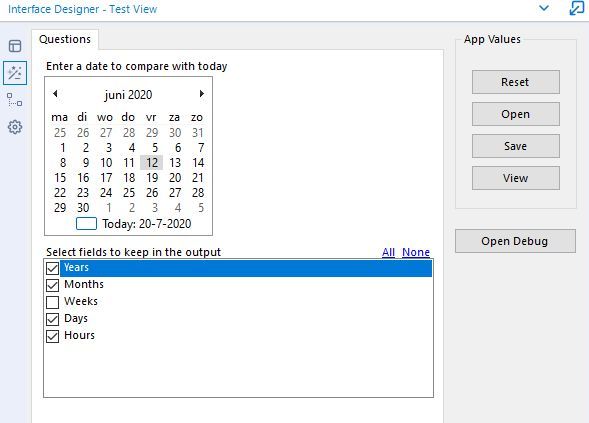Toggle the Years checkbox
The image size is (589, 423).
click(53, 268)
